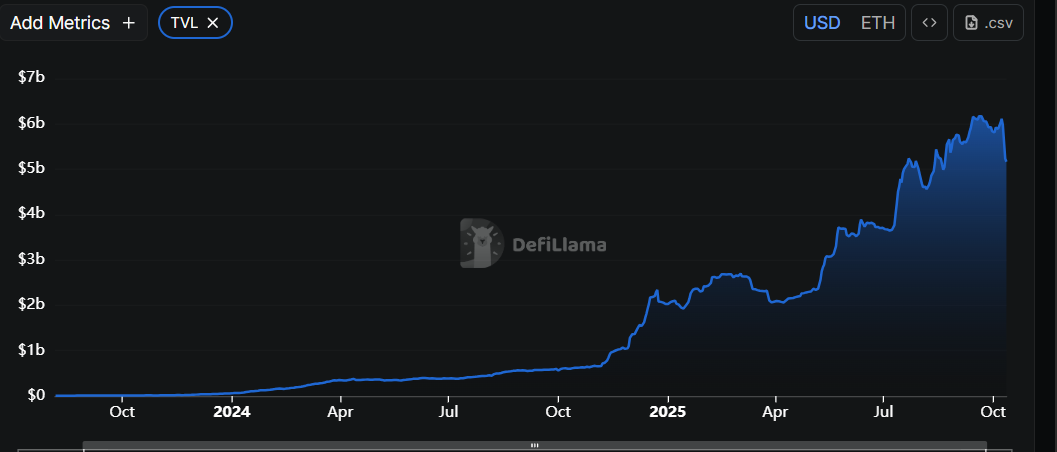Viewport: 1057px width, 452px height.
Task: Click the $4b y-axis label
Action: (32, 214)
